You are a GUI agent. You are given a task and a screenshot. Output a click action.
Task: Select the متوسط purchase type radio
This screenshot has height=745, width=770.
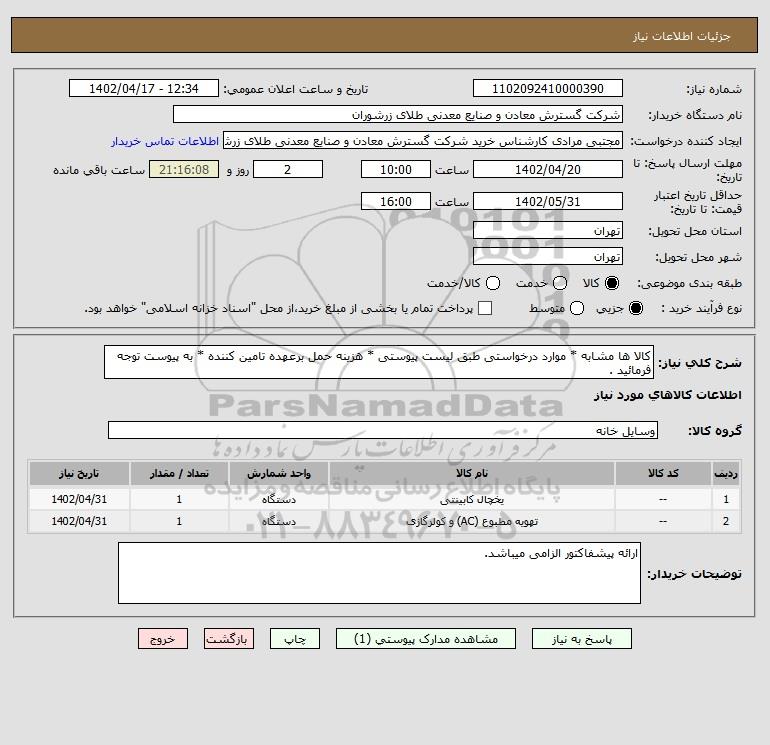click(577, 308)
